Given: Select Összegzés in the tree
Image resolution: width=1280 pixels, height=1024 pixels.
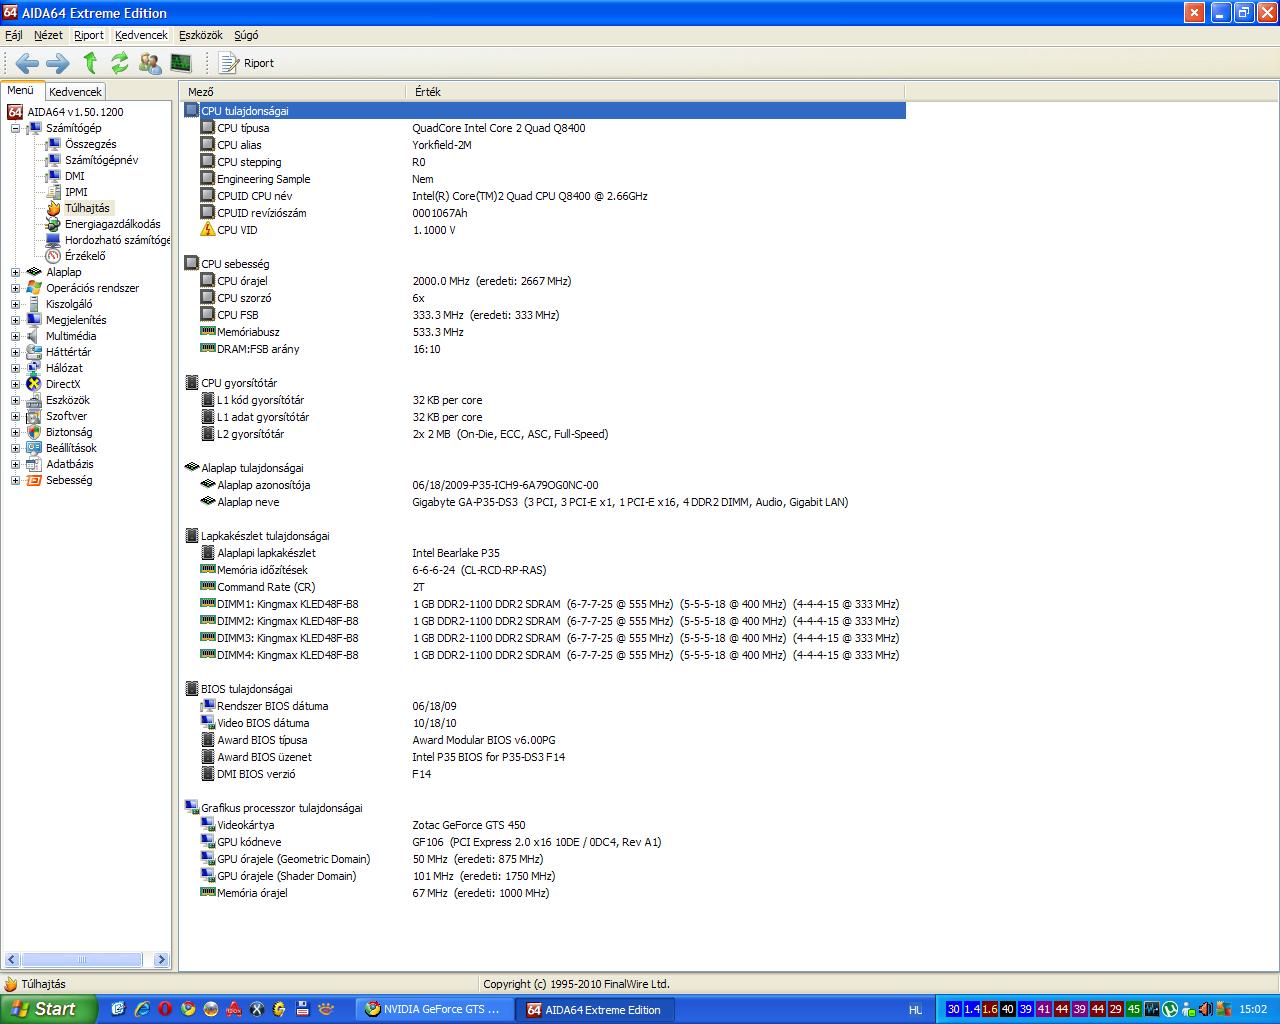Looking at the screenshot, I should tap(90, 144).
